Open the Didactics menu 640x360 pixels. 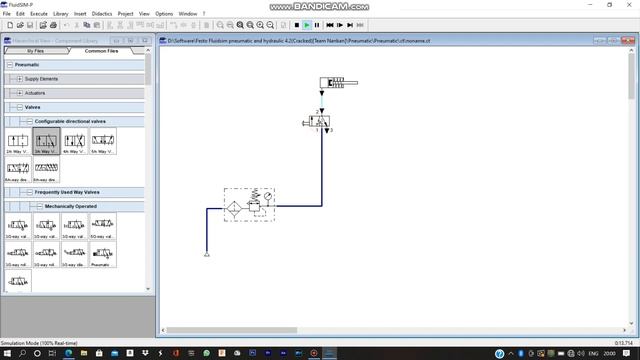pos(102,14)
